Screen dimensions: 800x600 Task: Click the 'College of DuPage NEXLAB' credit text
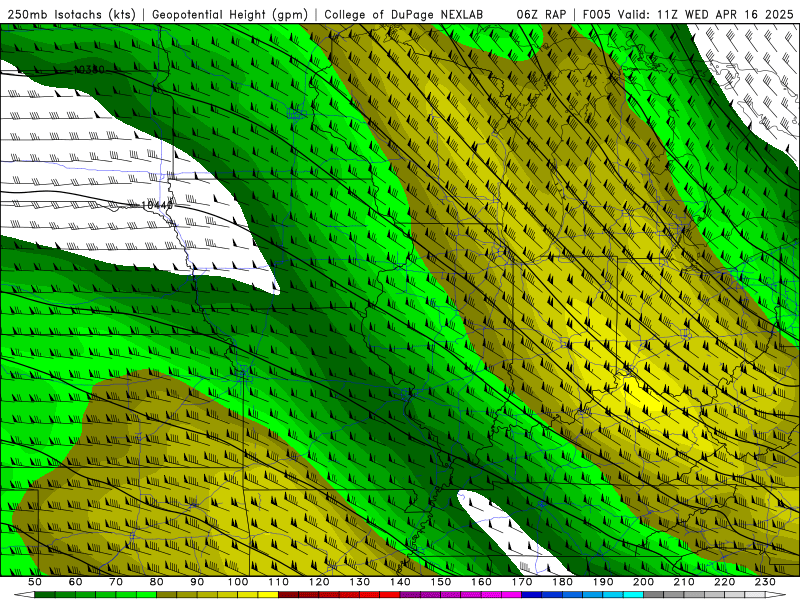[403, 14]
